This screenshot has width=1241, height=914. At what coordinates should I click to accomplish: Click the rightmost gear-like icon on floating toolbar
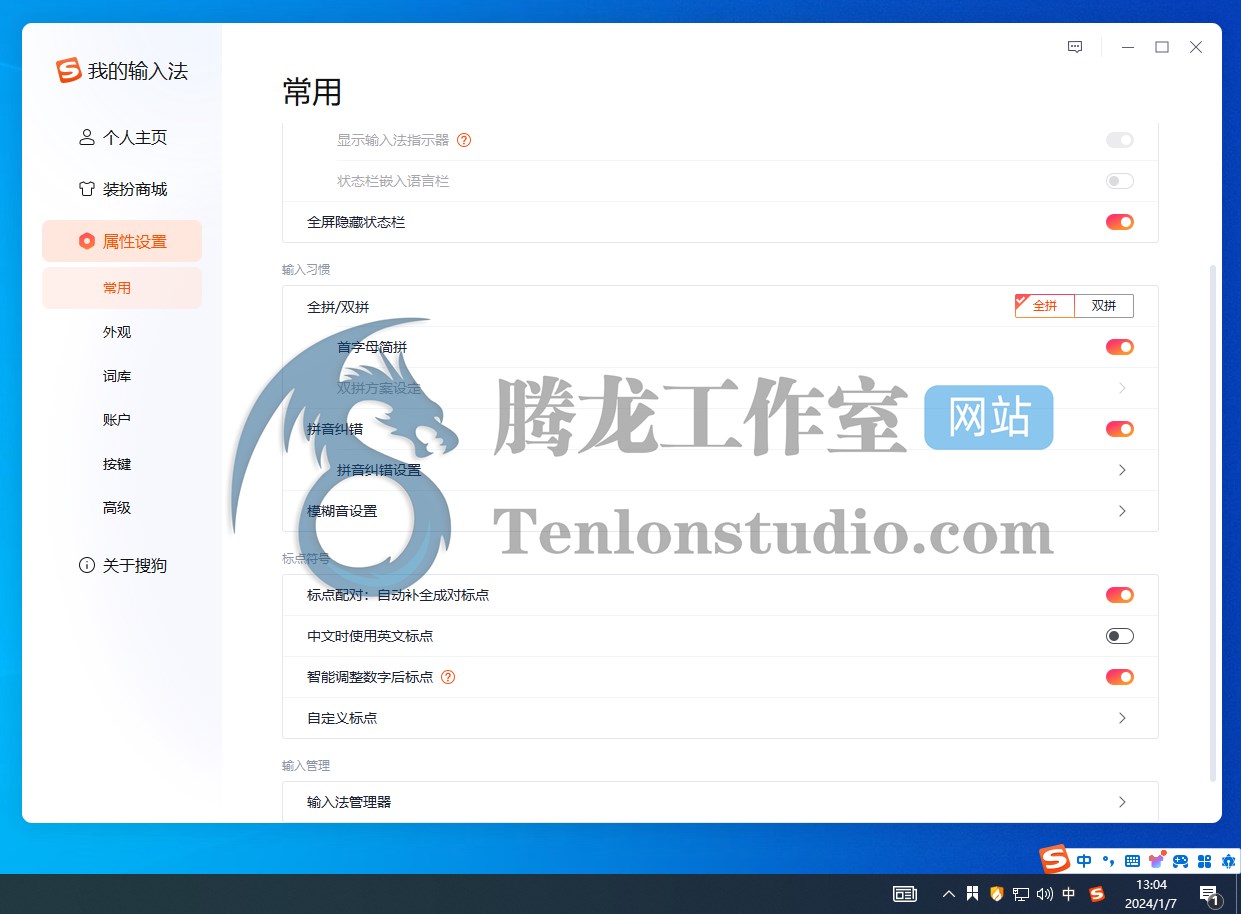pyautogui.click(x=1228, y=860)
